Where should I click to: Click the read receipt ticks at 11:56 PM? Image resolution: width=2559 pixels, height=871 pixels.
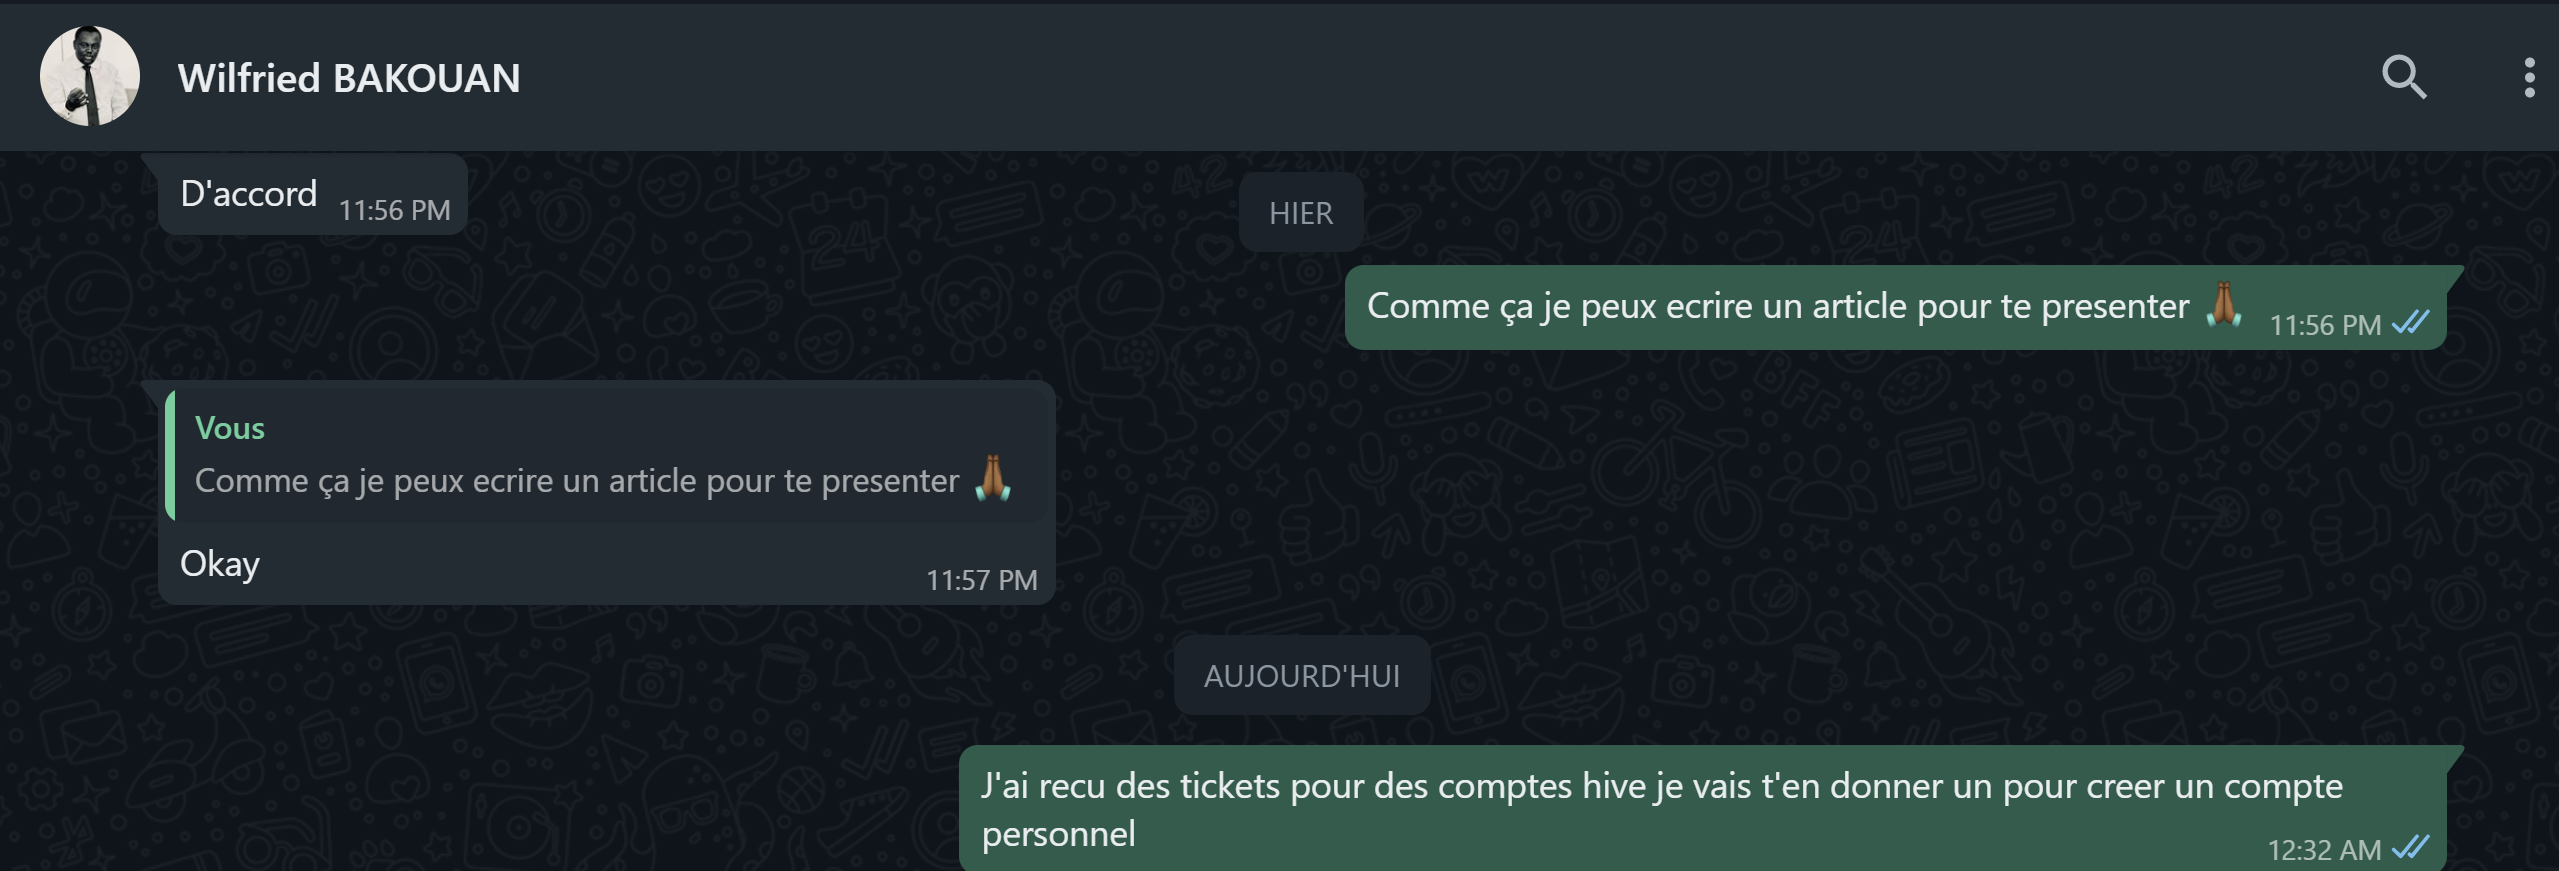2411,323
